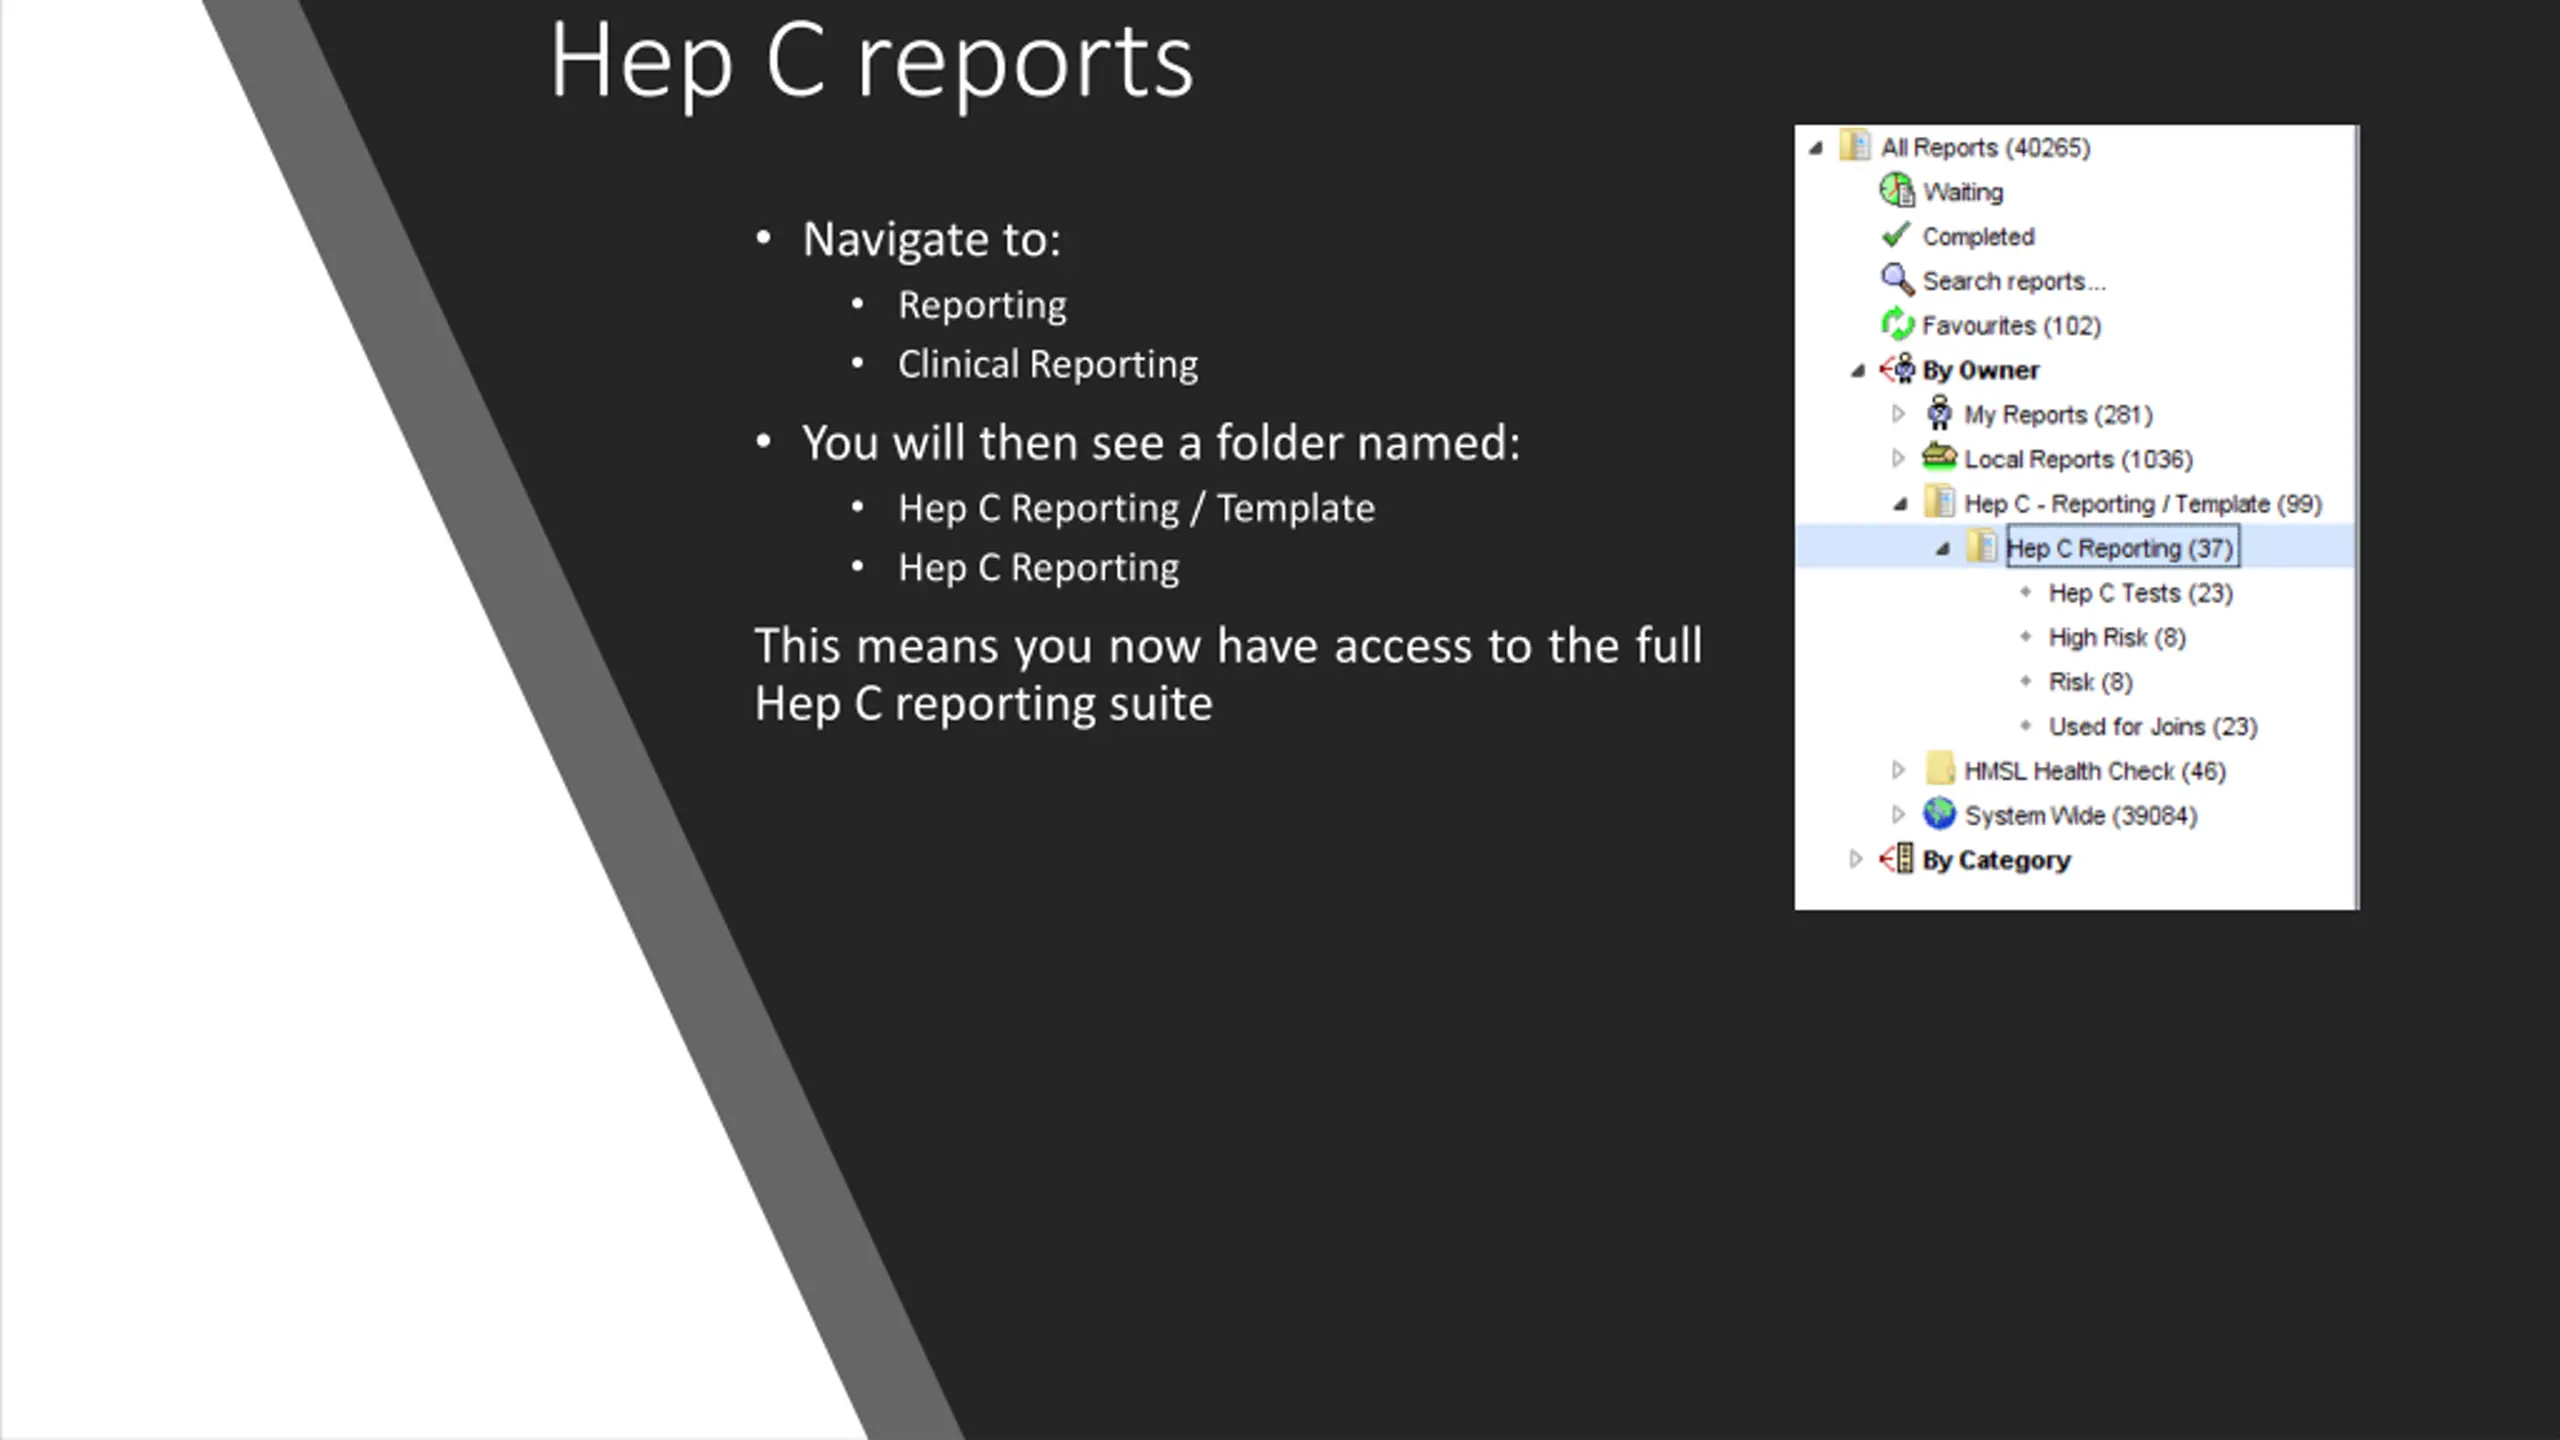Click the Hep C Reporting folder icon
Screen dimensions: 2560x1440
pos(1981,547)
